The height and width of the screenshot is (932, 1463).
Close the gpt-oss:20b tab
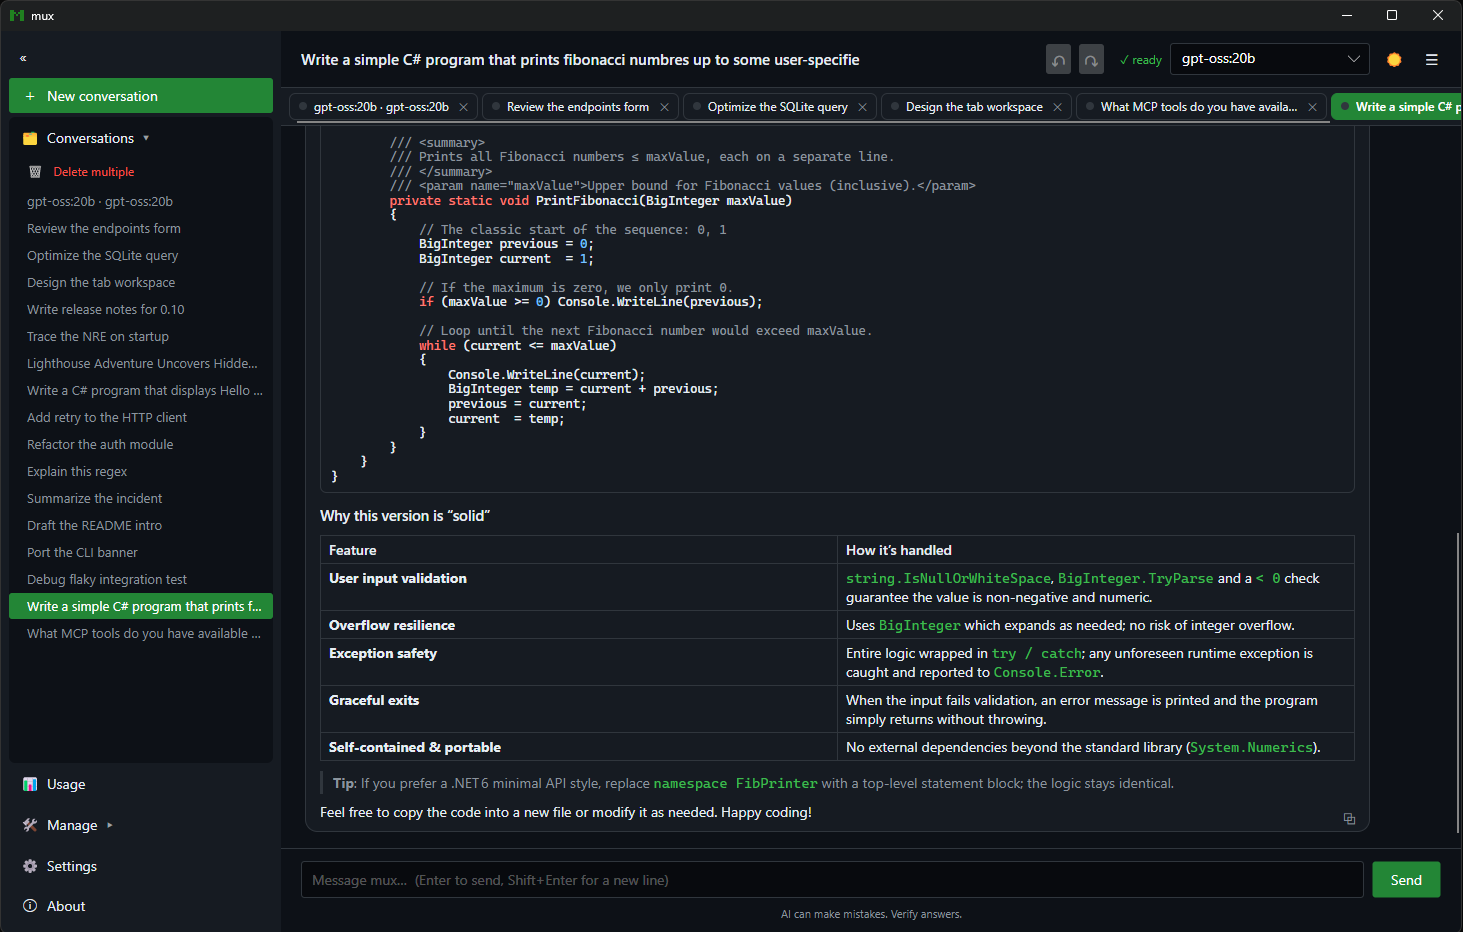[463, 107]
